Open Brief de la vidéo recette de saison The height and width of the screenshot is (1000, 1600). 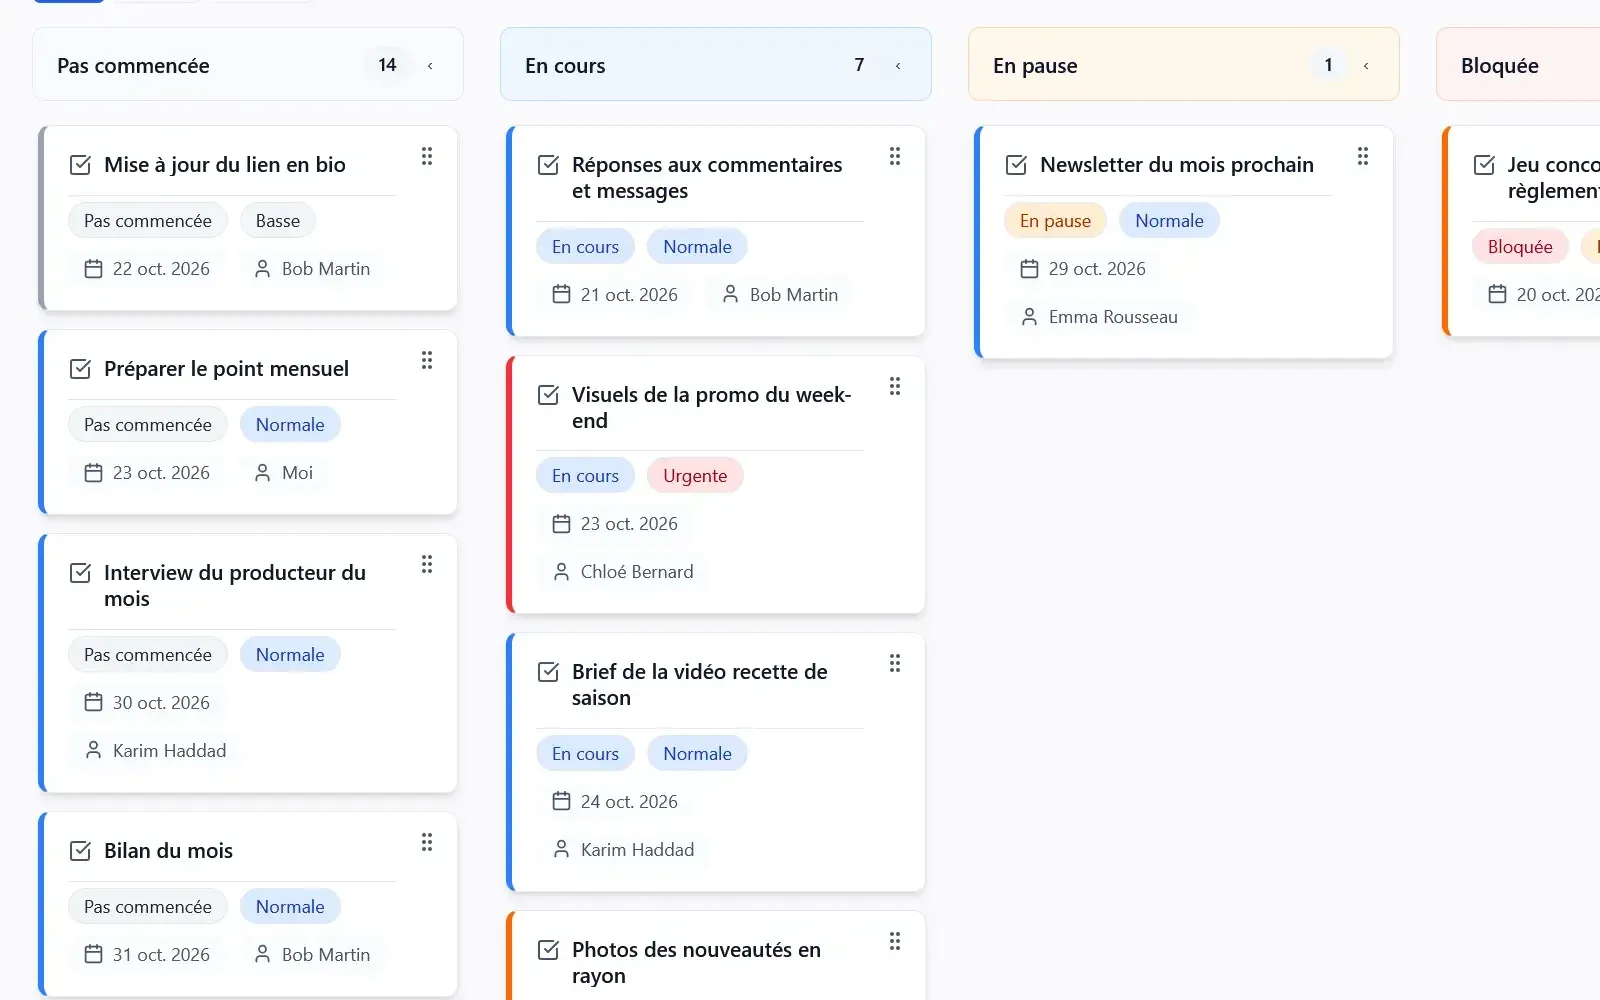click(x=700, y=685)
